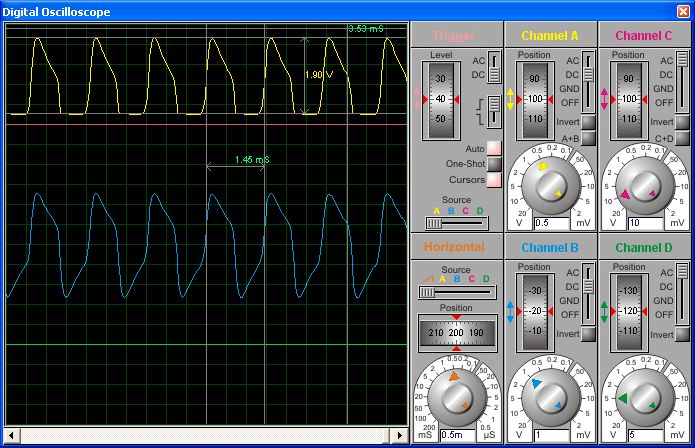Click the Horizontal Position thumbwheel

click(x=457, y=333)
